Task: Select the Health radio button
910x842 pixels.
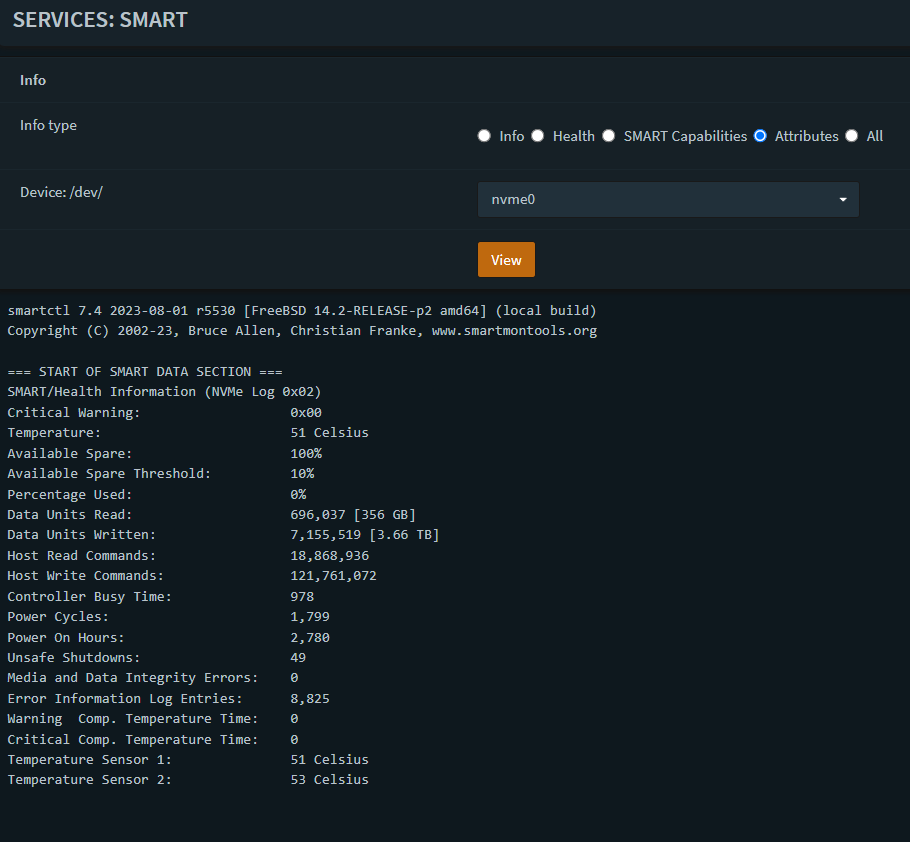Action: (538, 136)
